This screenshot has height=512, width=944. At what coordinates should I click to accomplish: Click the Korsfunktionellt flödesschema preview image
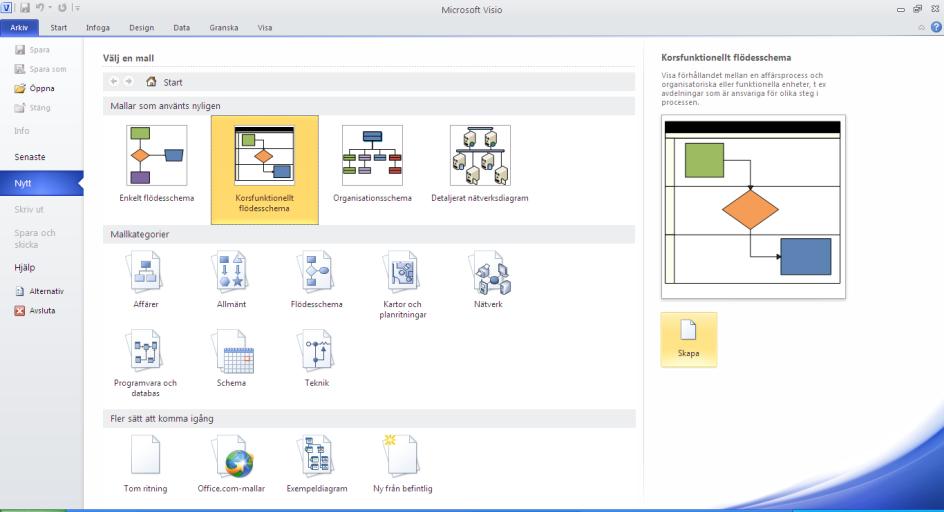click(753, 207)
